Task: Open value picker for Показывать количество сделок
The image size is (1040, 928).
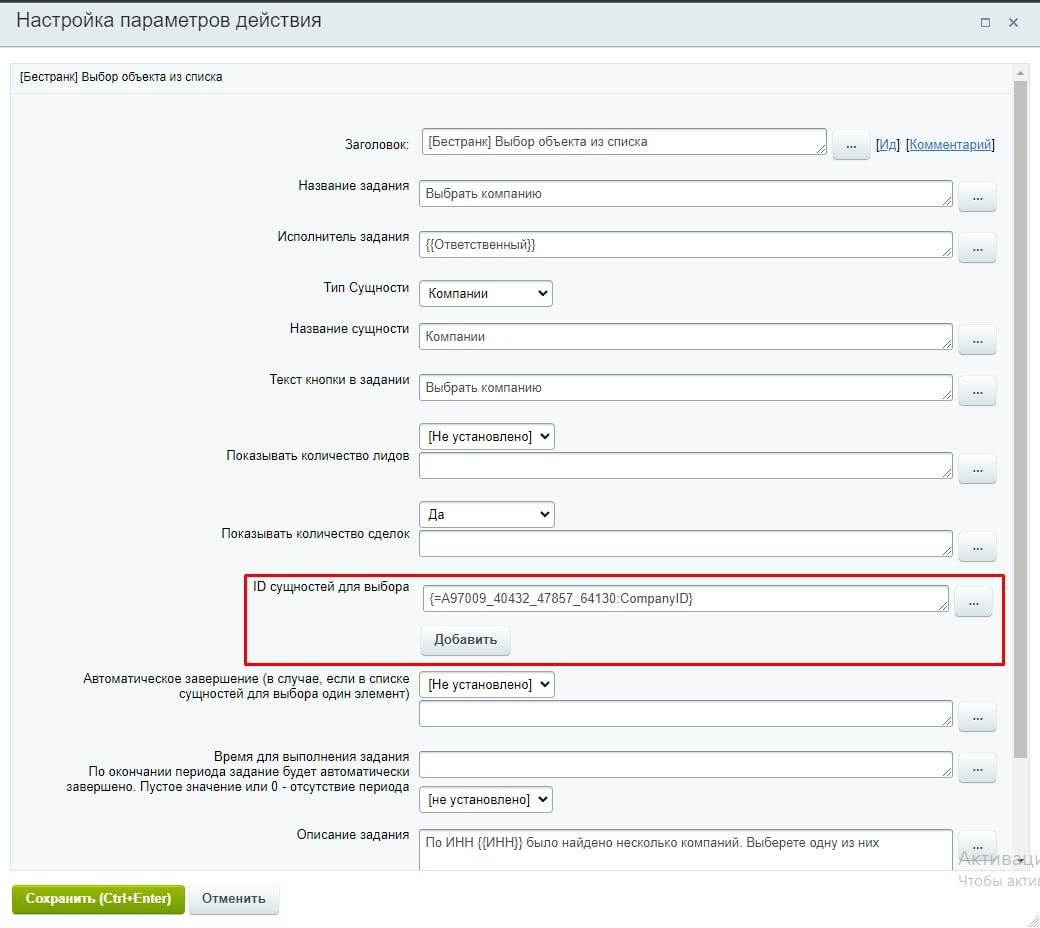Action: [x=977, y=546]
